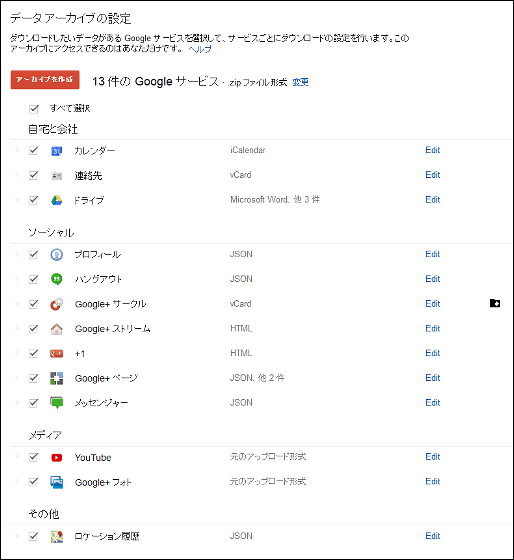Click Edit for Google+ Stream row
This screenshot has width=514, height=560.
[x=433, y=328]
